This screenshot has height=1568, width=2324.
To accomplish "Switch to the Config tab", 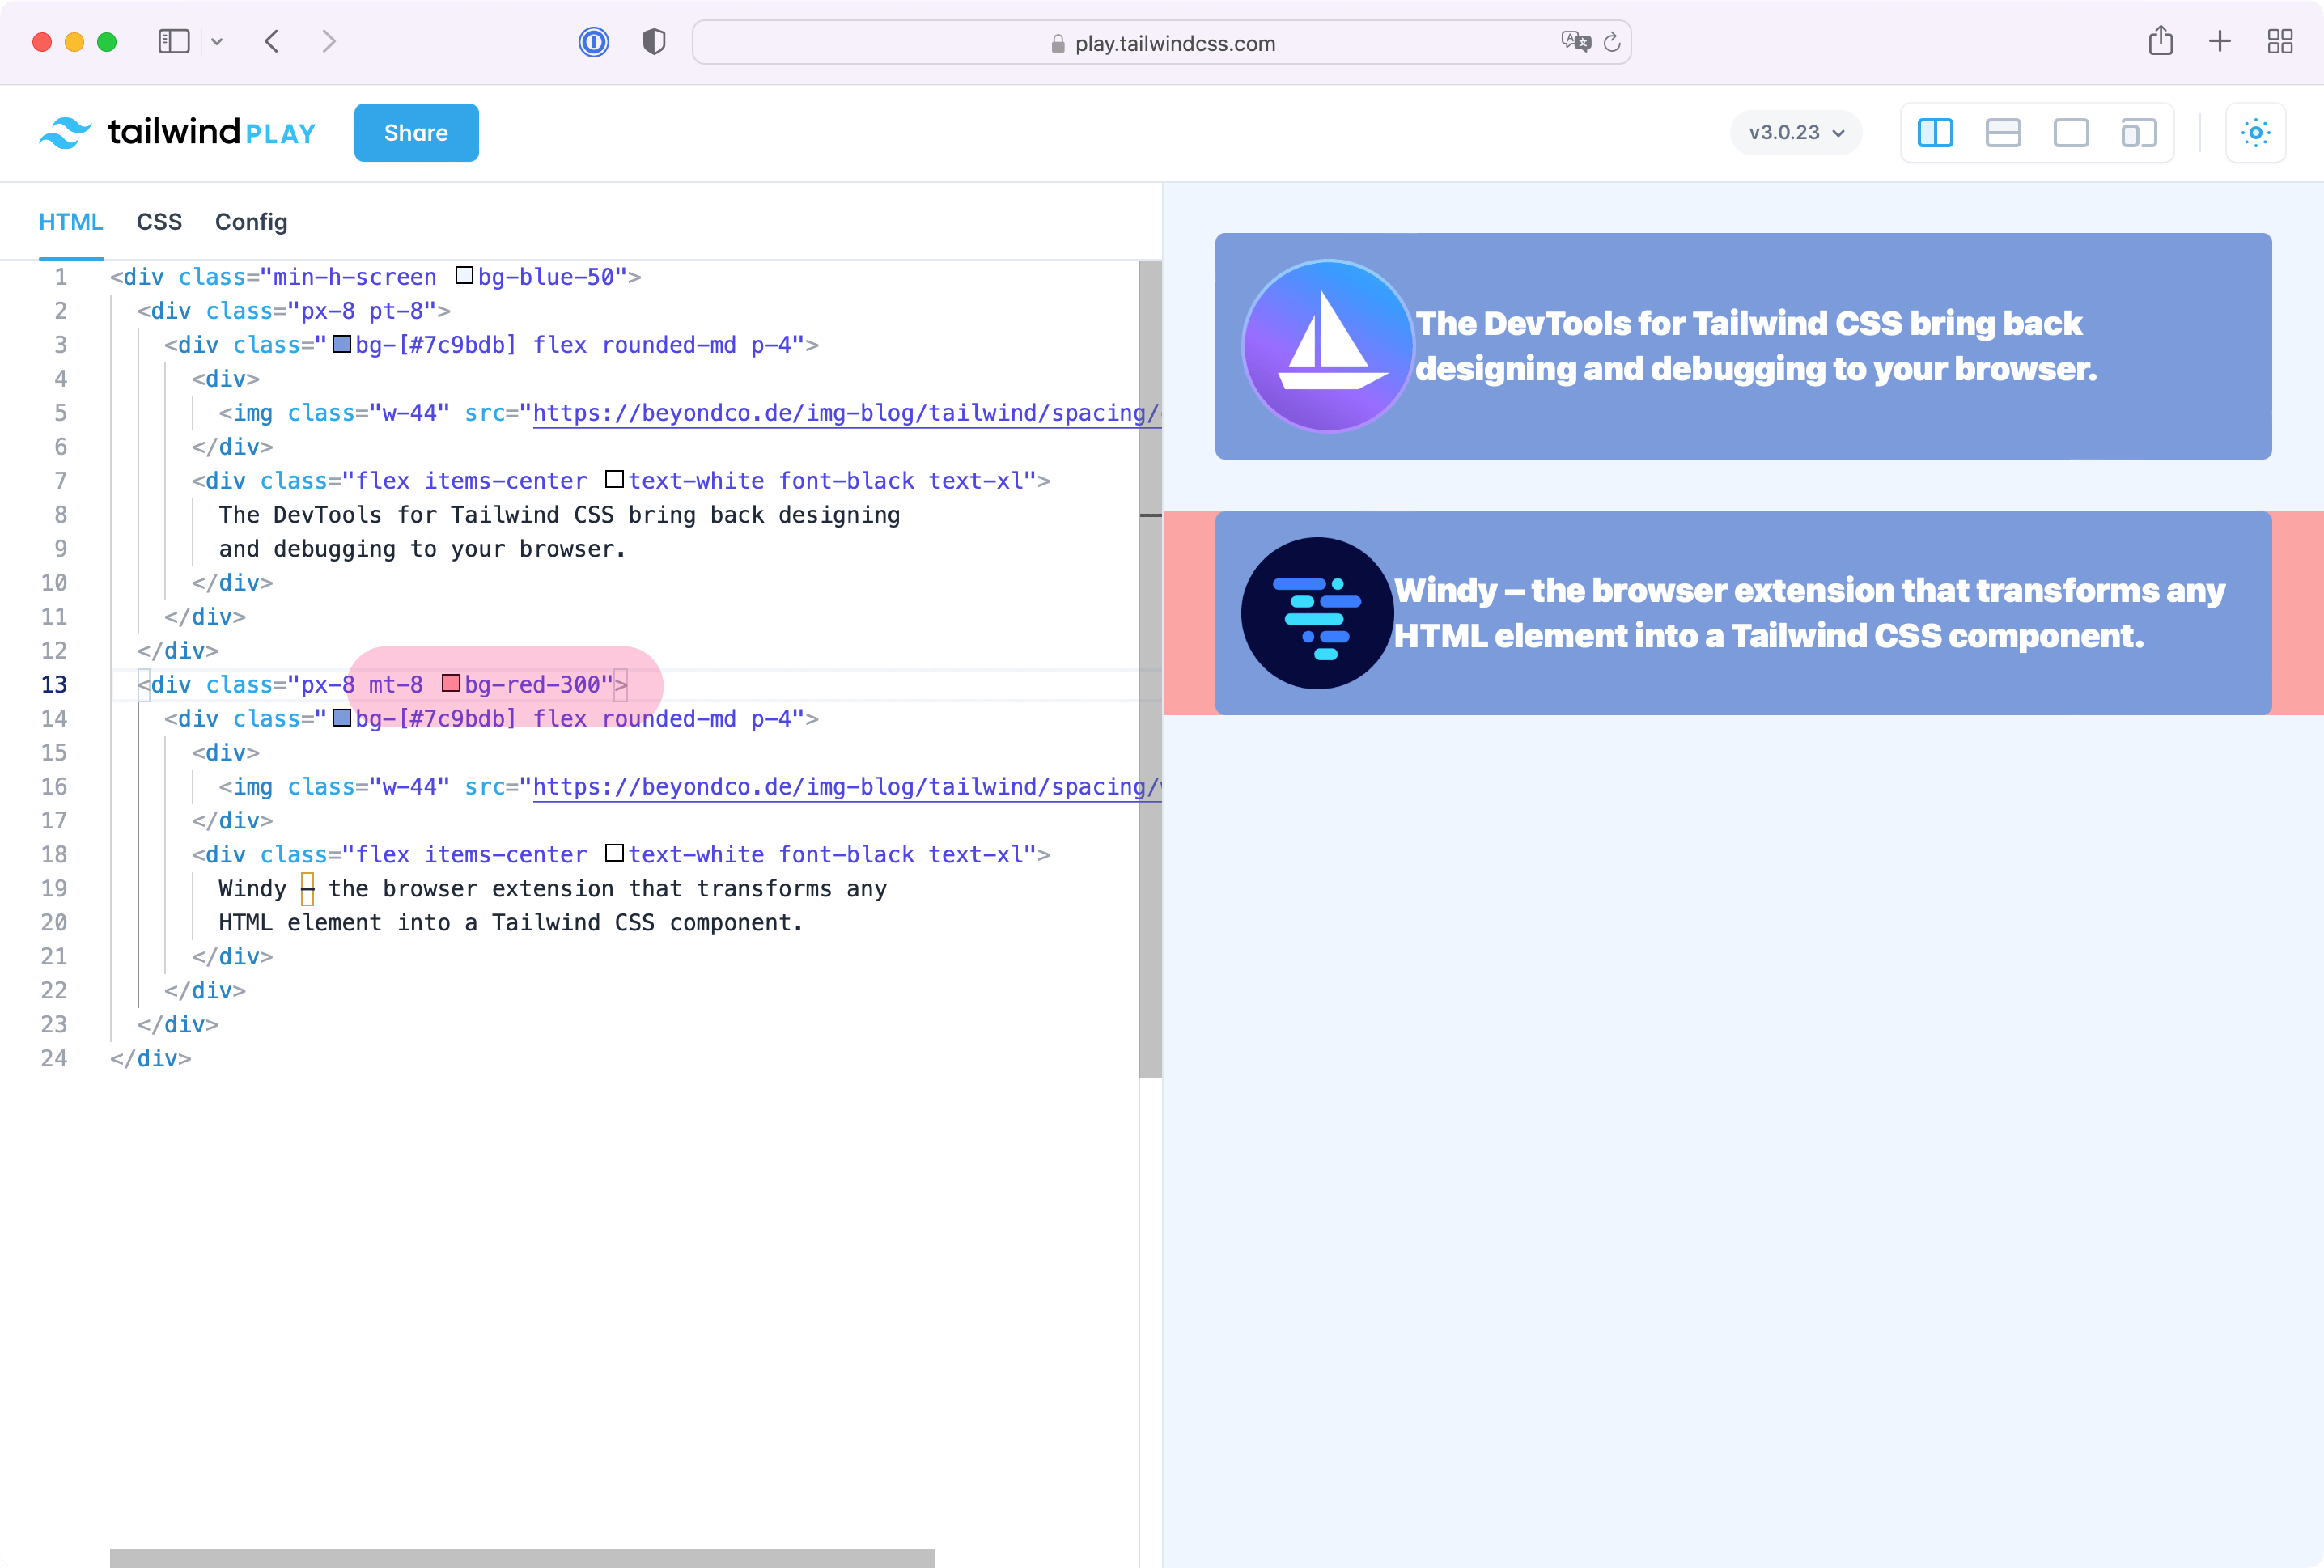I will (250, 222).
